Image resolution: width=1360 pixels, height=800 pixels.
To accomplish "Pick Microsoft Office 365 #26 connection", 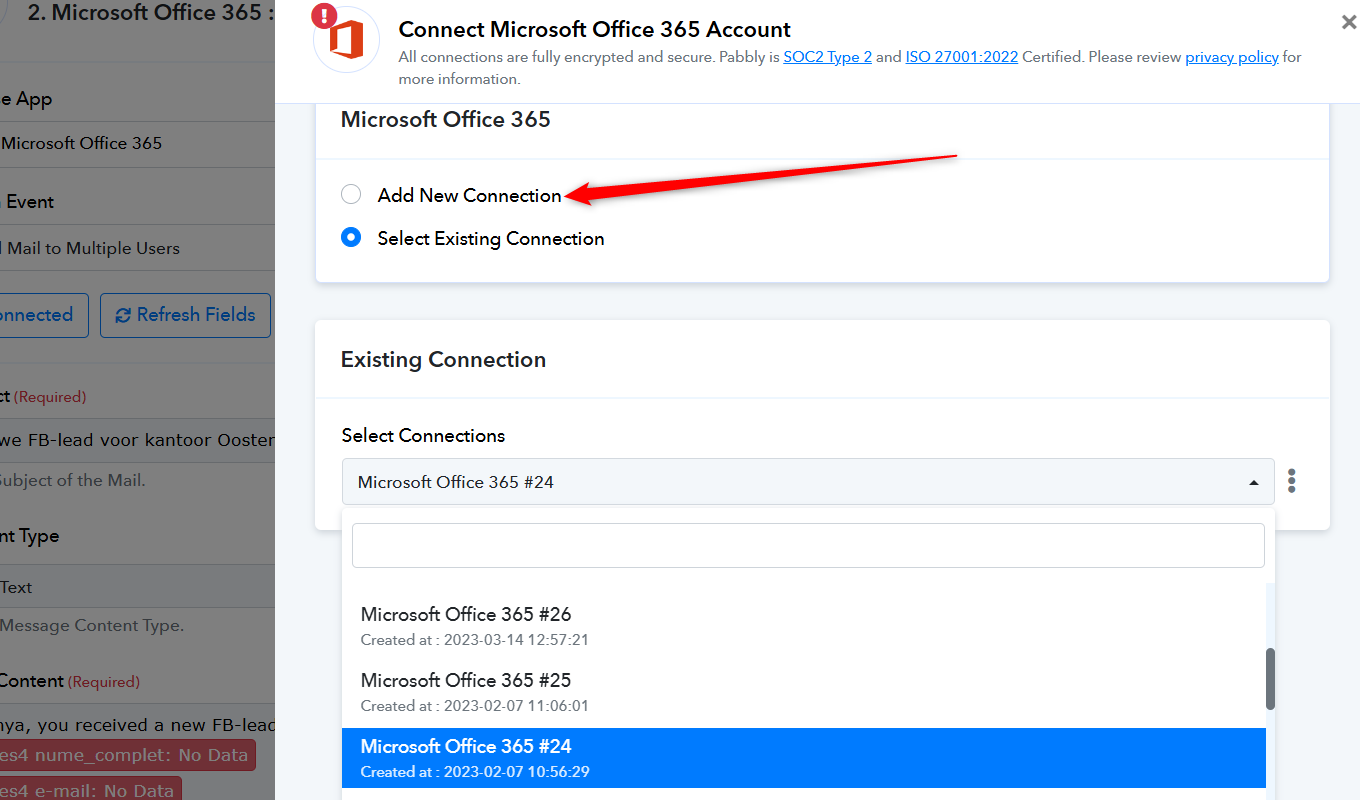I will pyautogui.click(x=804, y=626).
